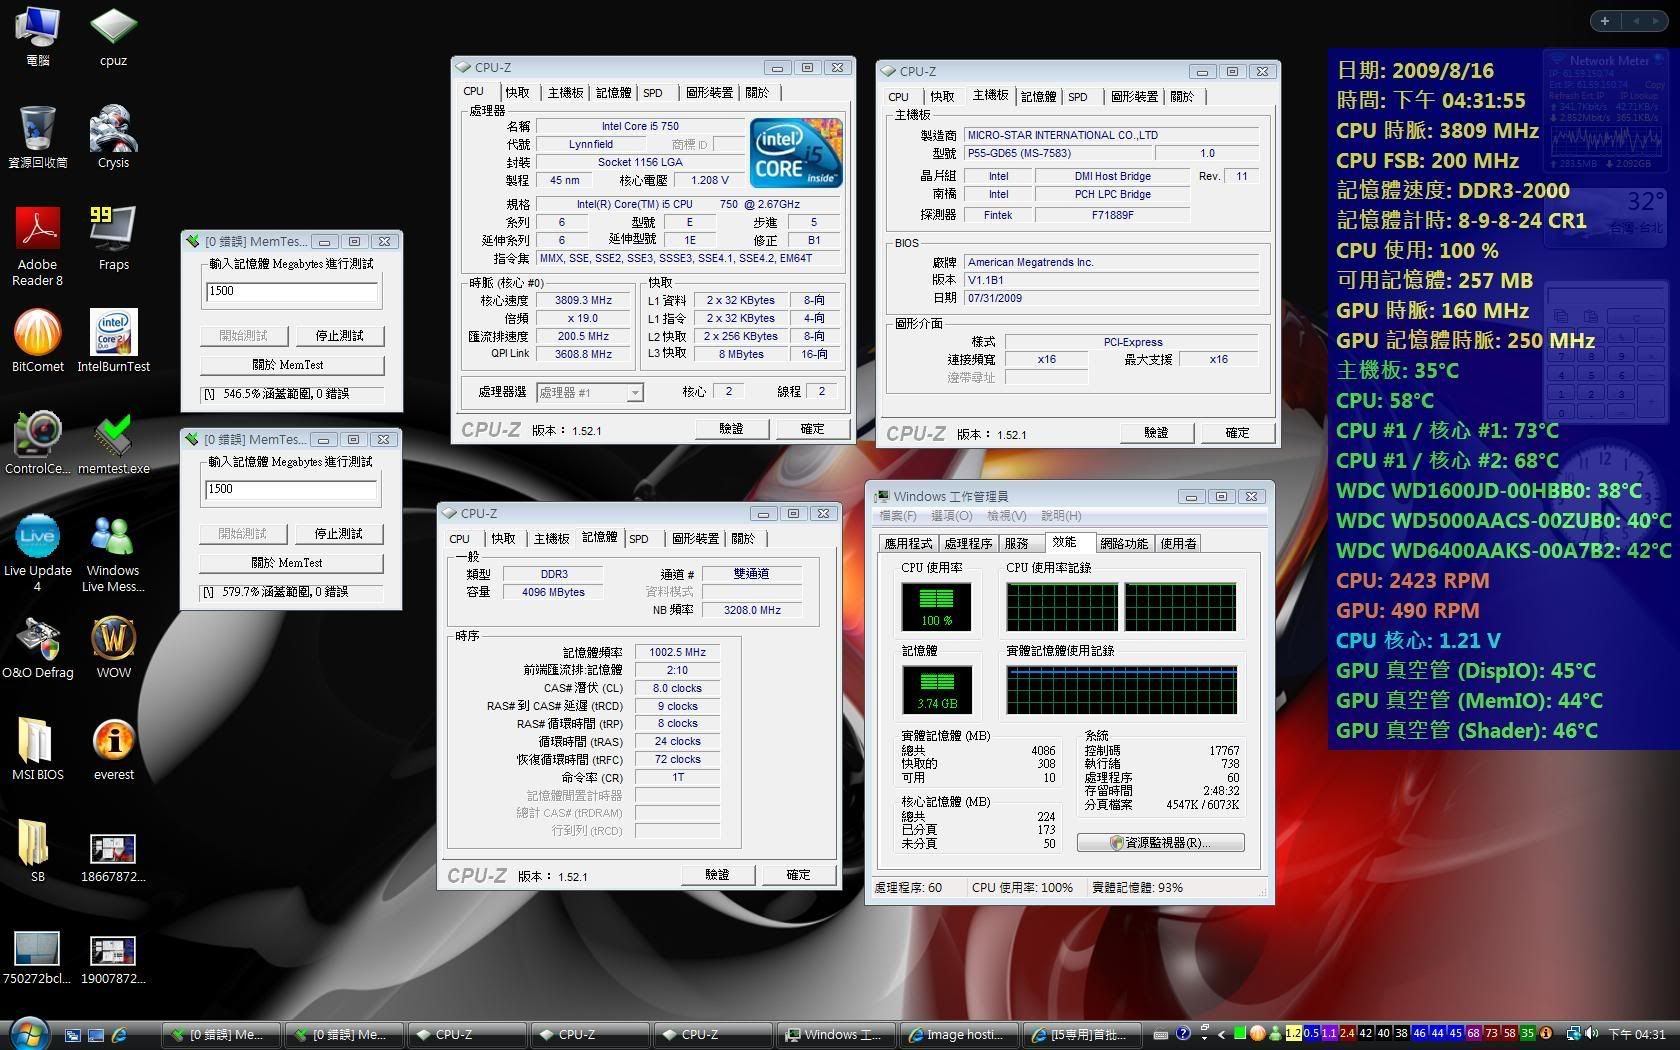The width and height of the screenshot is (1680, 1050).
Task: Launch Adobe Reader 8 from desktop
Action: coord(38,247)
